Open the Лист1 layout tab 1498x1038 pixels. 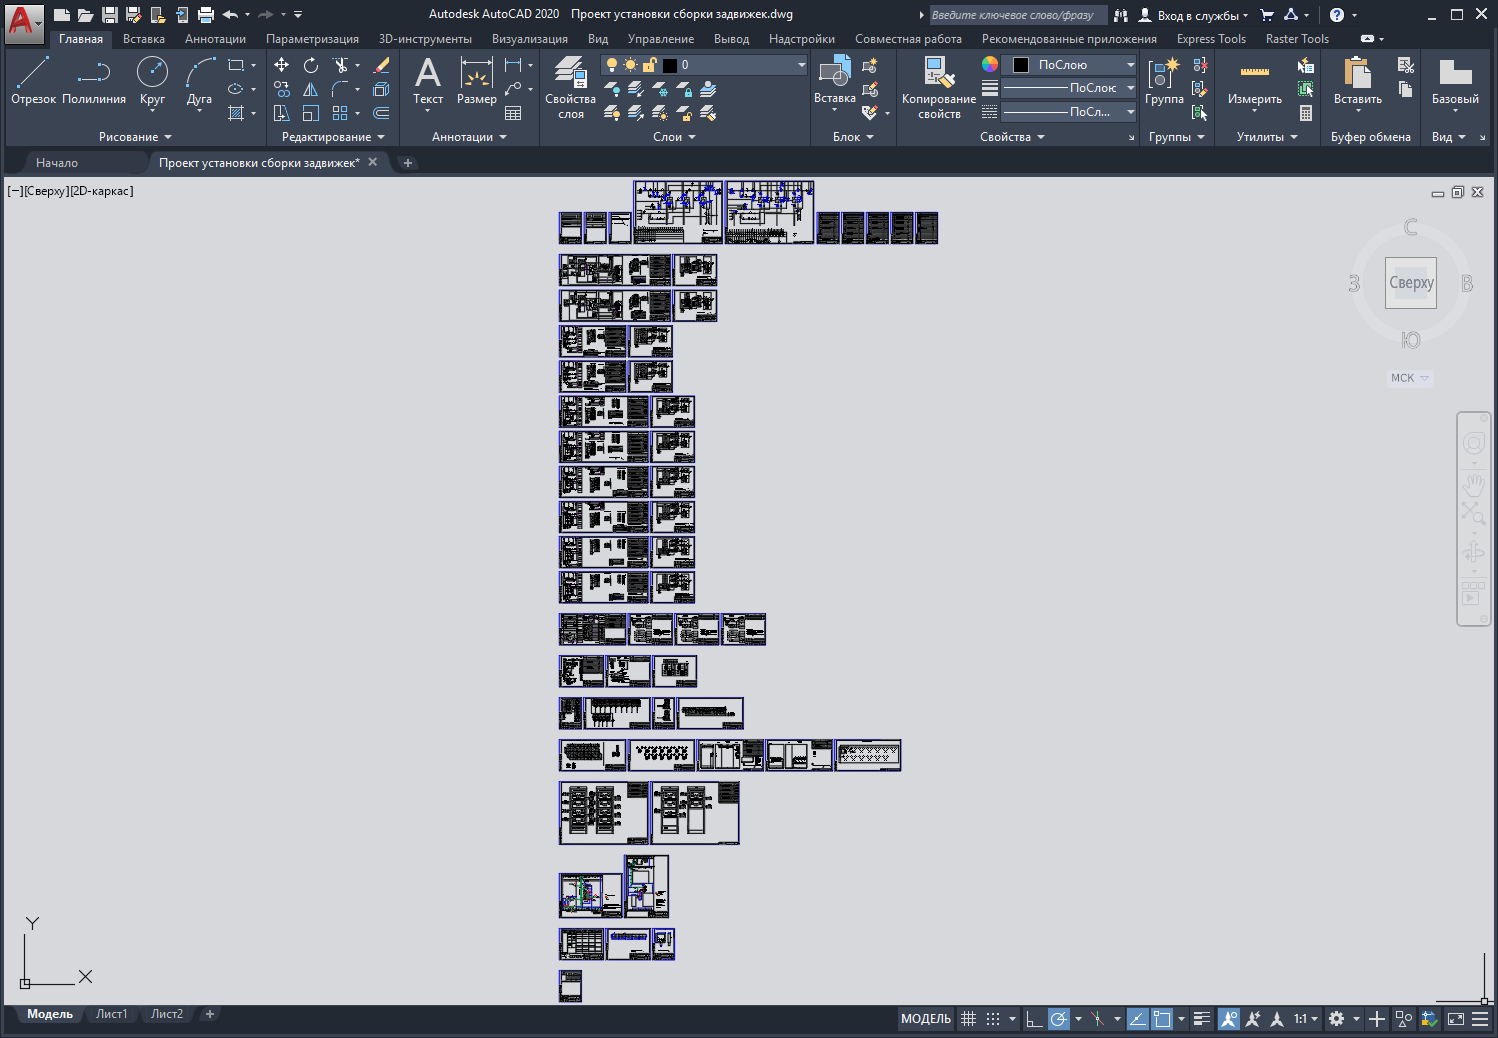pyautogui.click(x=111, y=1014)
